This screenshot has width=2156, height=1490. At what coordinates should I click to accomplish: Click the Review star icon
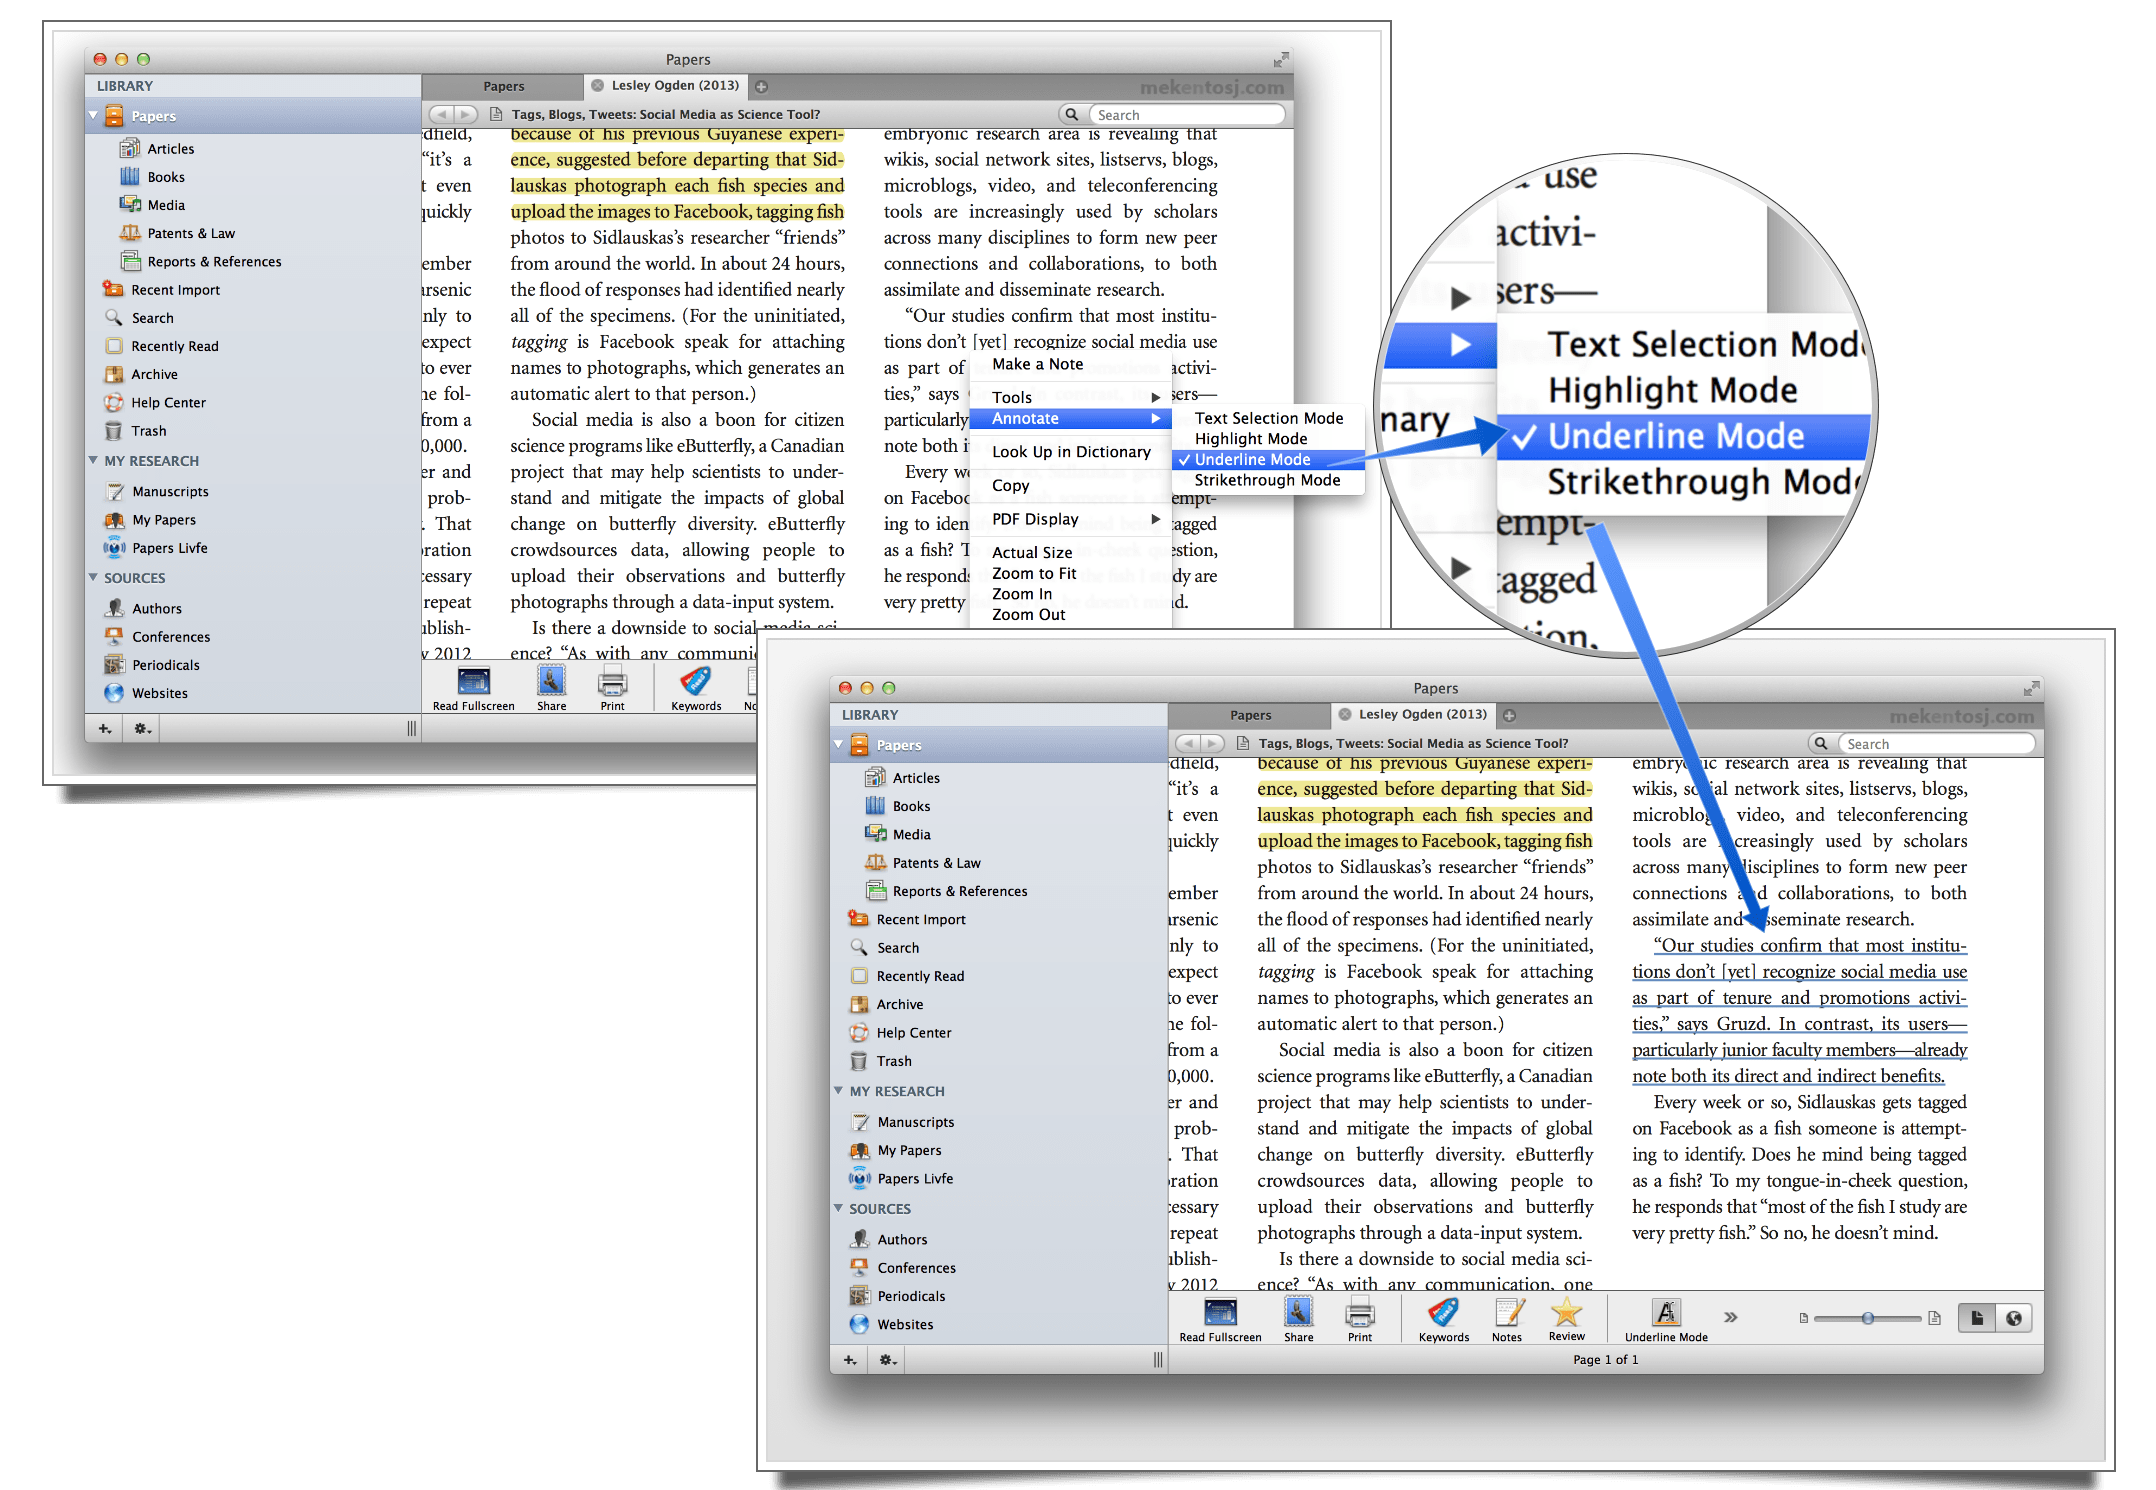1566,1311
